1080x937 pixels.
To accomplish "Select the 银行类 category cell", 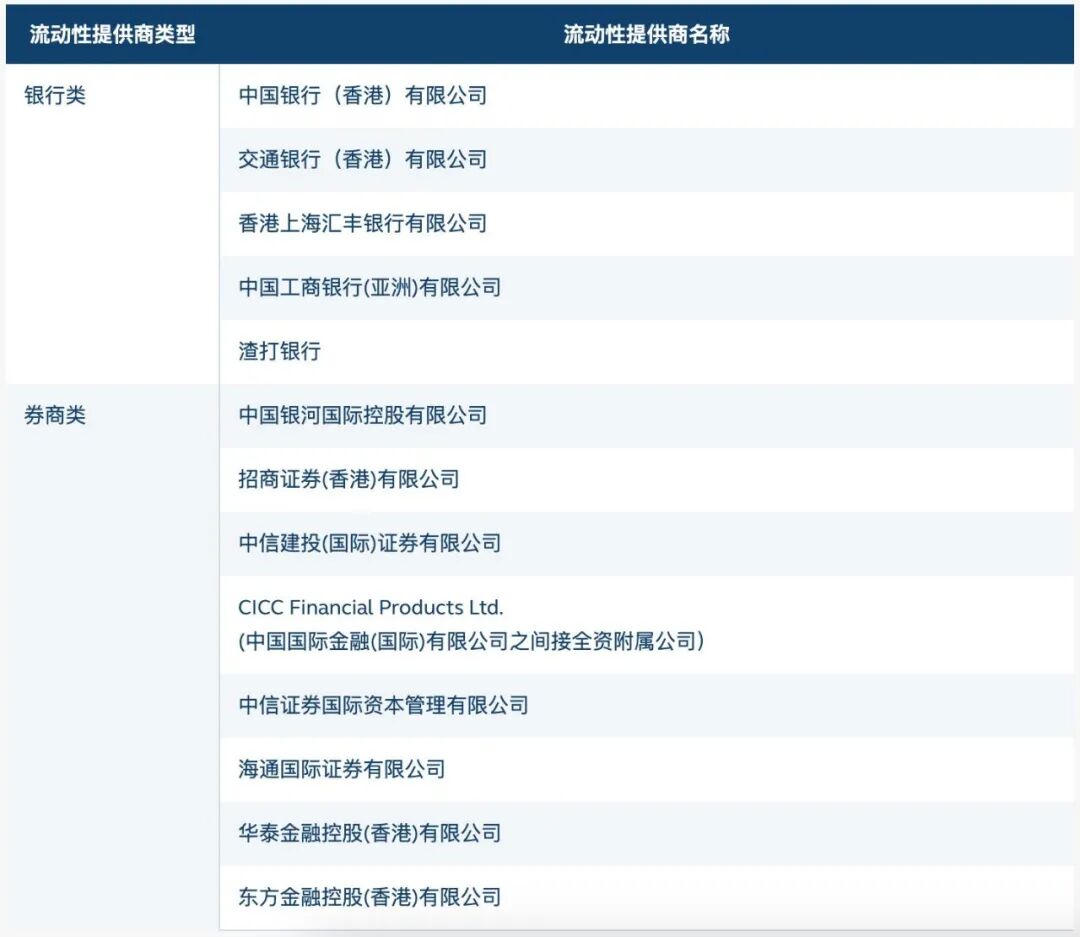I will [55, 95].
